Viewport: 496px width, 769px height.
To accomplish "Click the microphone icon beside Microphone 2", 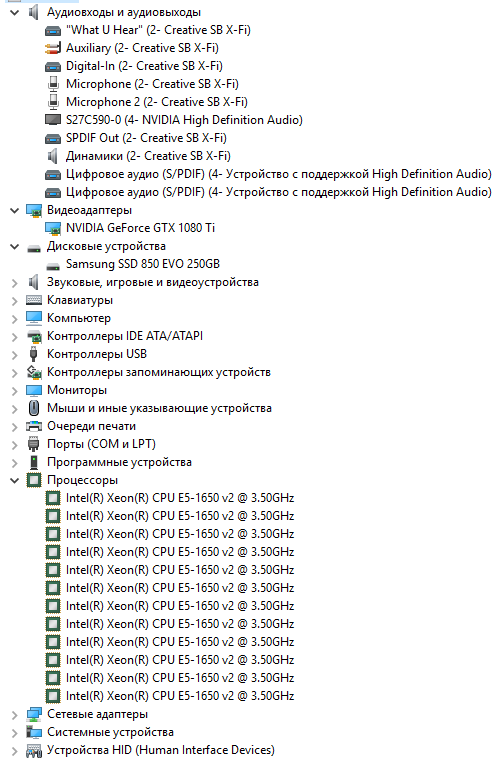I will 52,102.
